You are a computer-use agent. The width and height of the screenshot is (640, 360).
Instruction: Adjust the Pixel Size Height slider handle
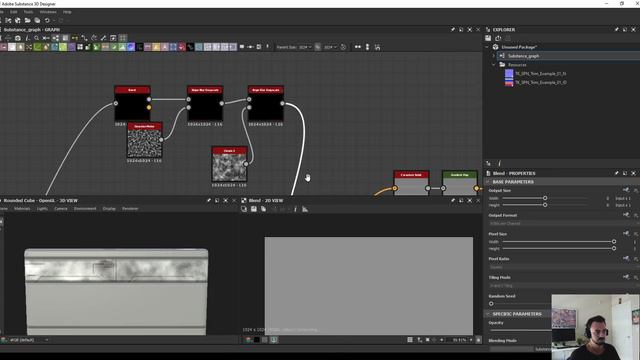click(x=614, y=248)
